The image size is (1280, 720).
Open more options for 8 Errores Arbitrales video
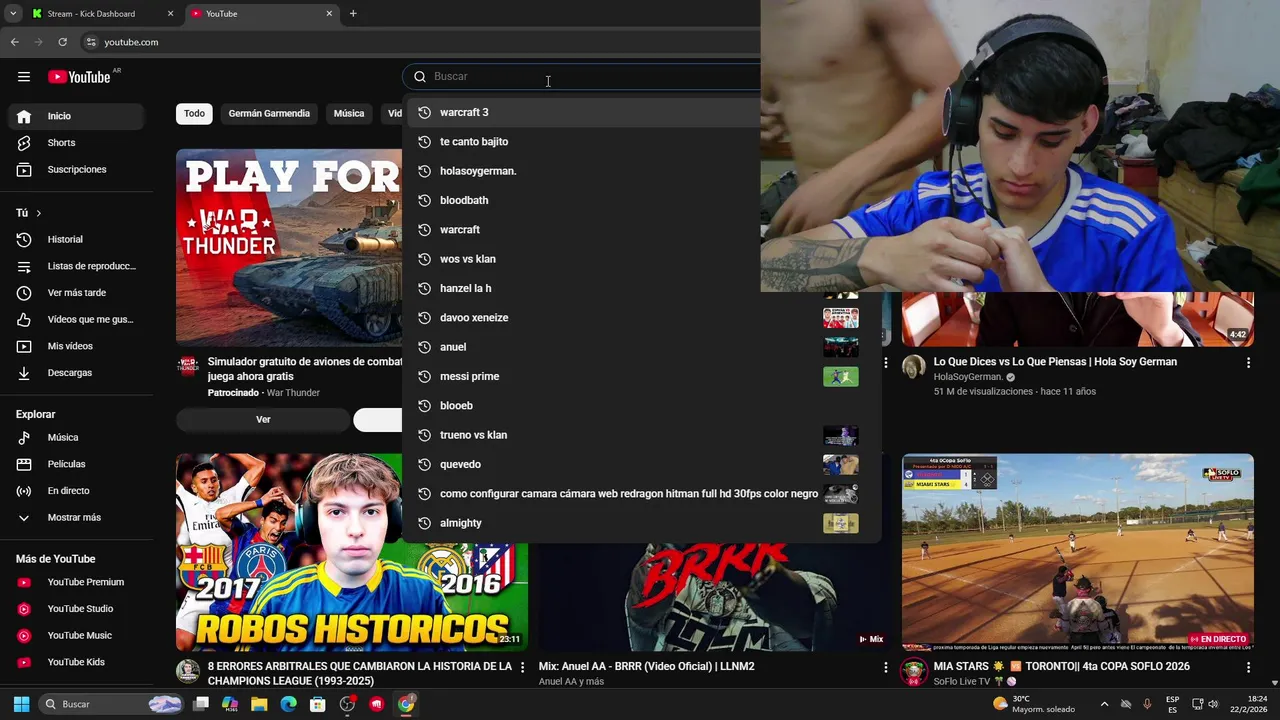(x=522, y=667)
